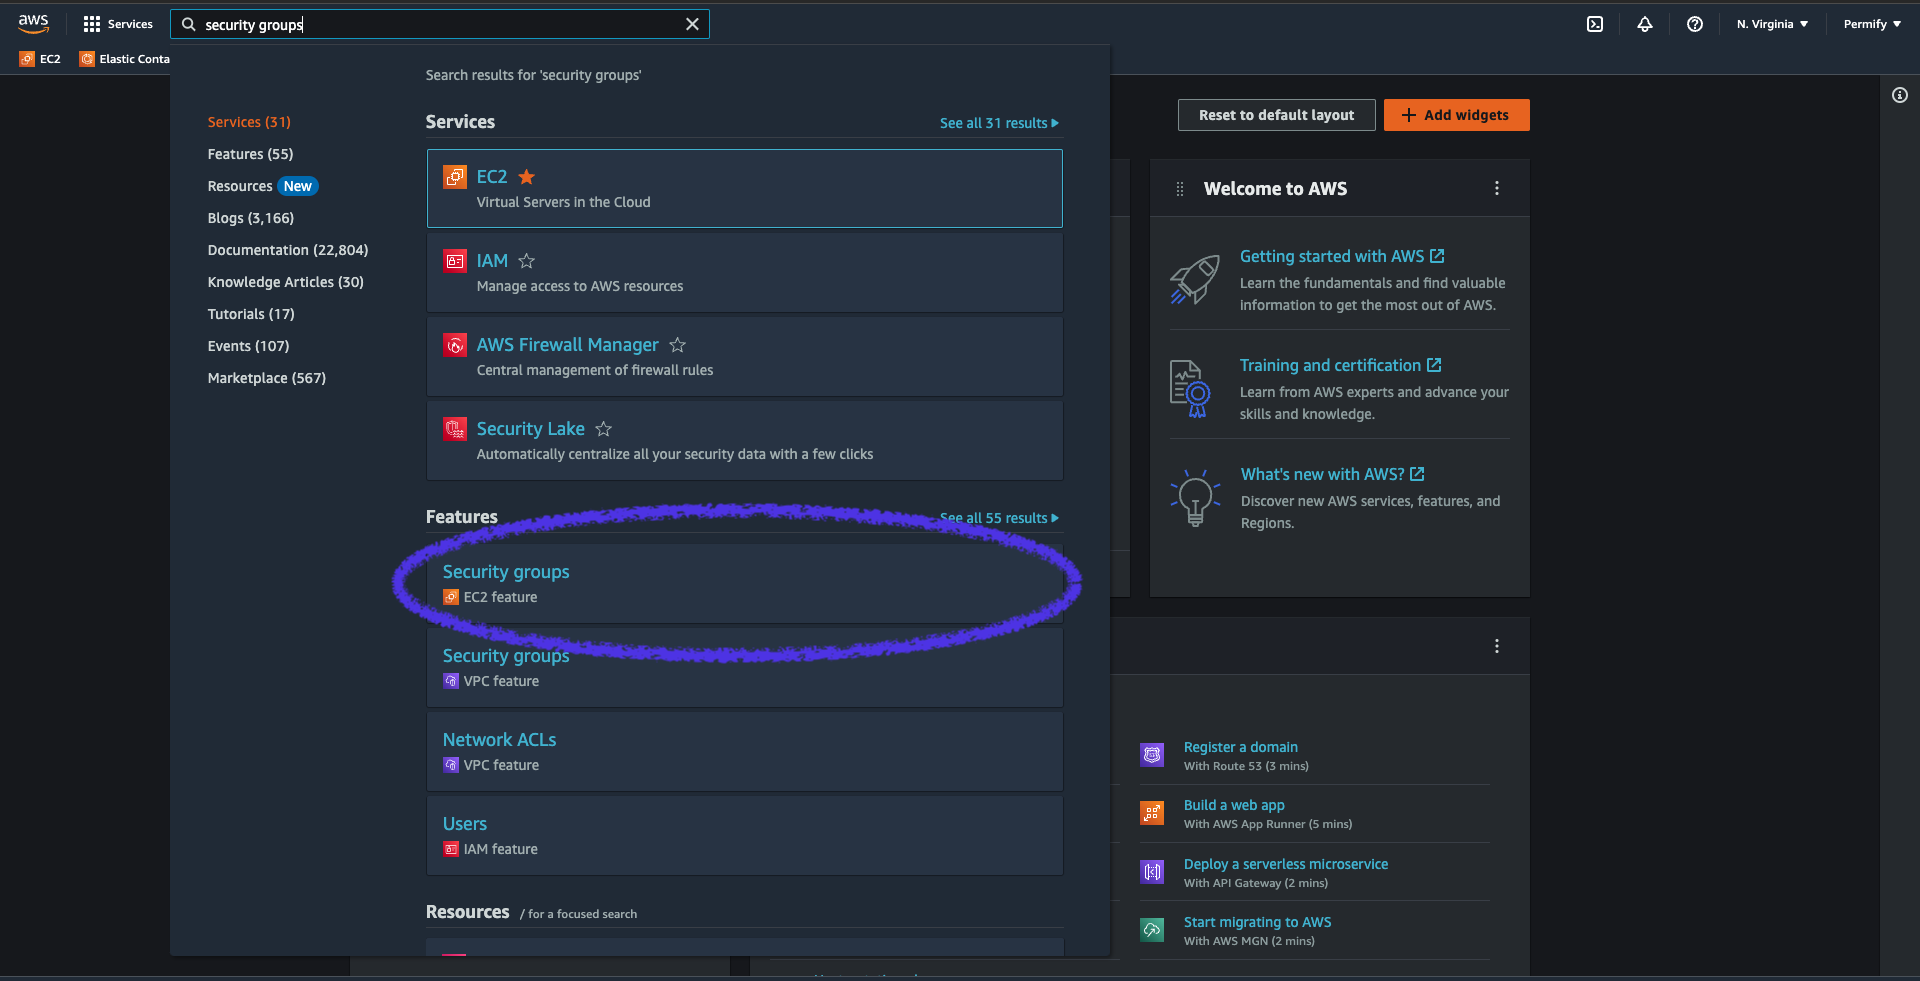Open the EC2 favorites bar shortcut

click(40, 59)
